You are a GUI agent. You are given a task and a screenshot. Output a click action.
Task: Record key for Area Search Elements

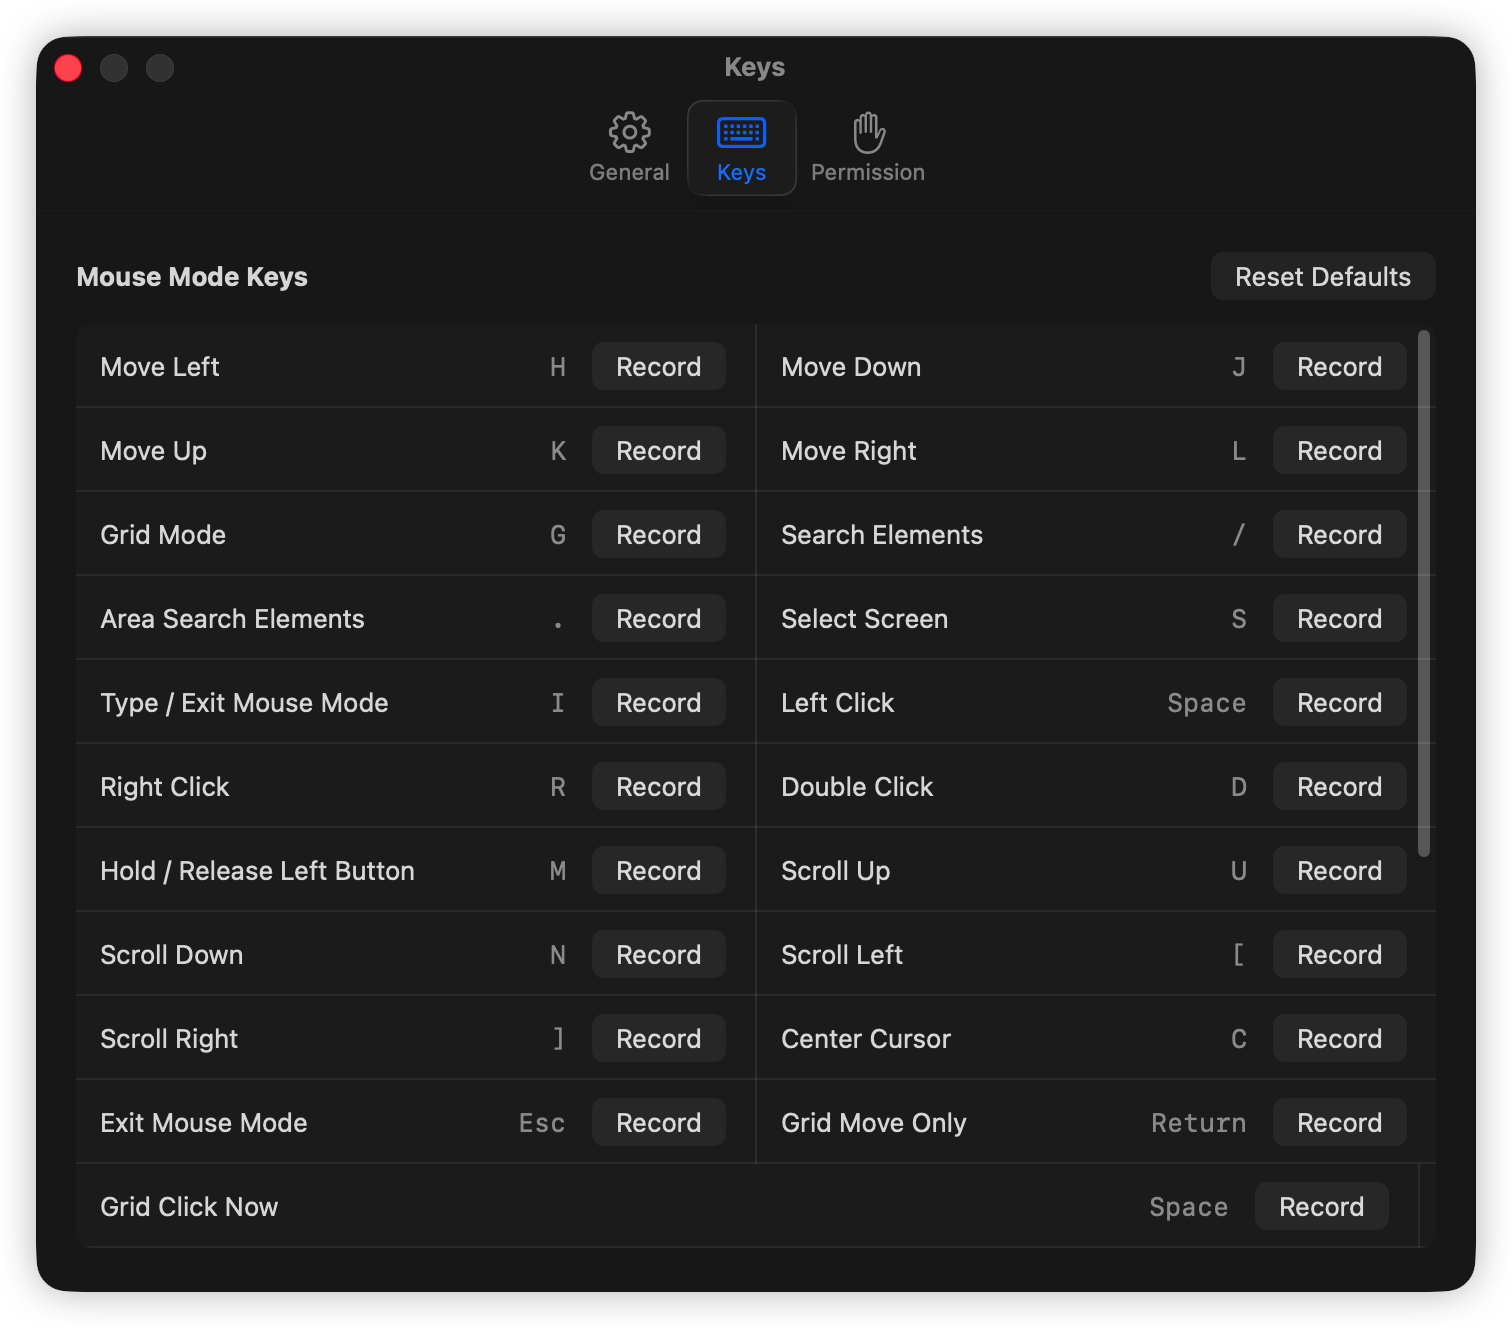click(658, 619)
